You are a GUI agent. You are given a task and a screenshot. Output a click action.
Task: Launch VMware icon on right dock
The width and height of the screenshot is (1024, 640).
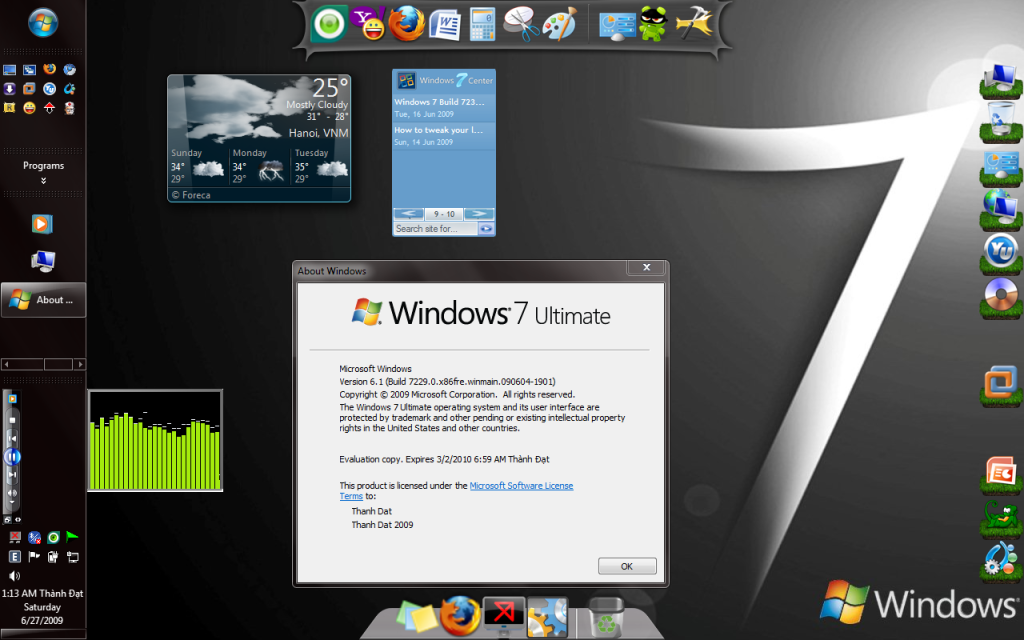click(x=1000, y=384)
